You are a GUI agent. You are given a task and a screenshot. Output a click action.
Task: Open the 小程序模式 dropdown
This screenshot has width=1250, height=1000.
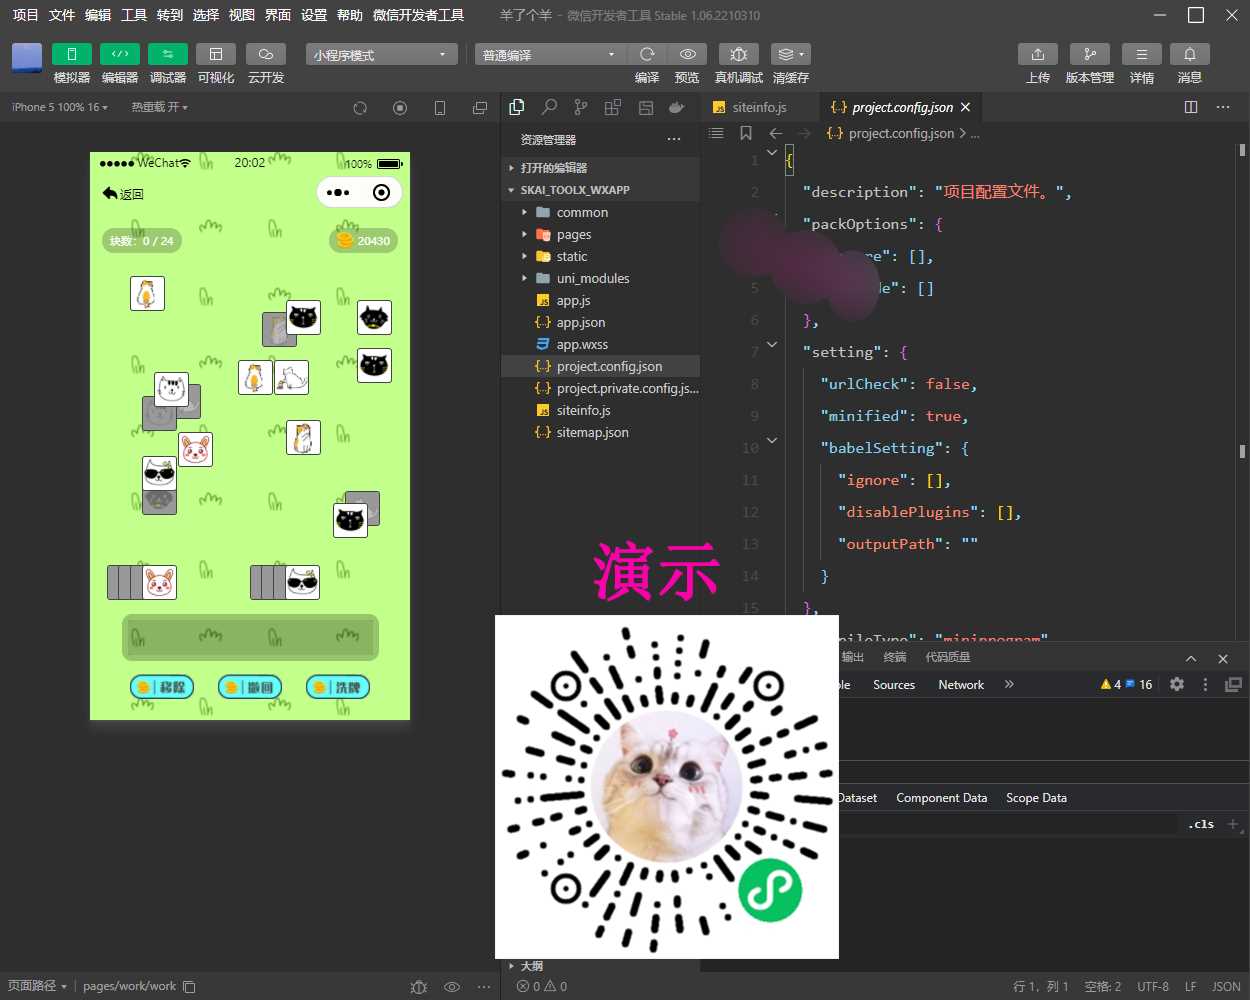[380, 54]
